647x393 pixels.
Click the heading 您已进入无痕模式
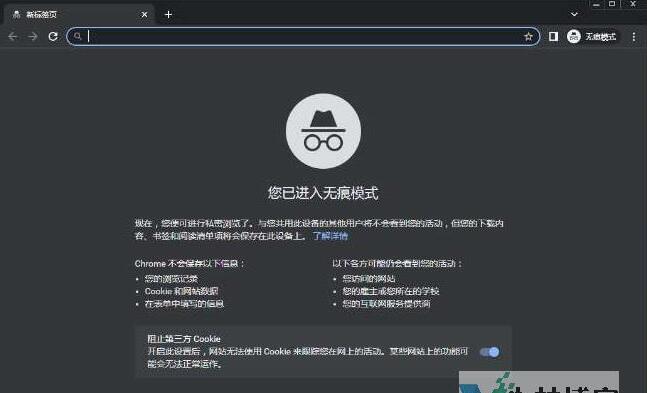tap(323, 193)
